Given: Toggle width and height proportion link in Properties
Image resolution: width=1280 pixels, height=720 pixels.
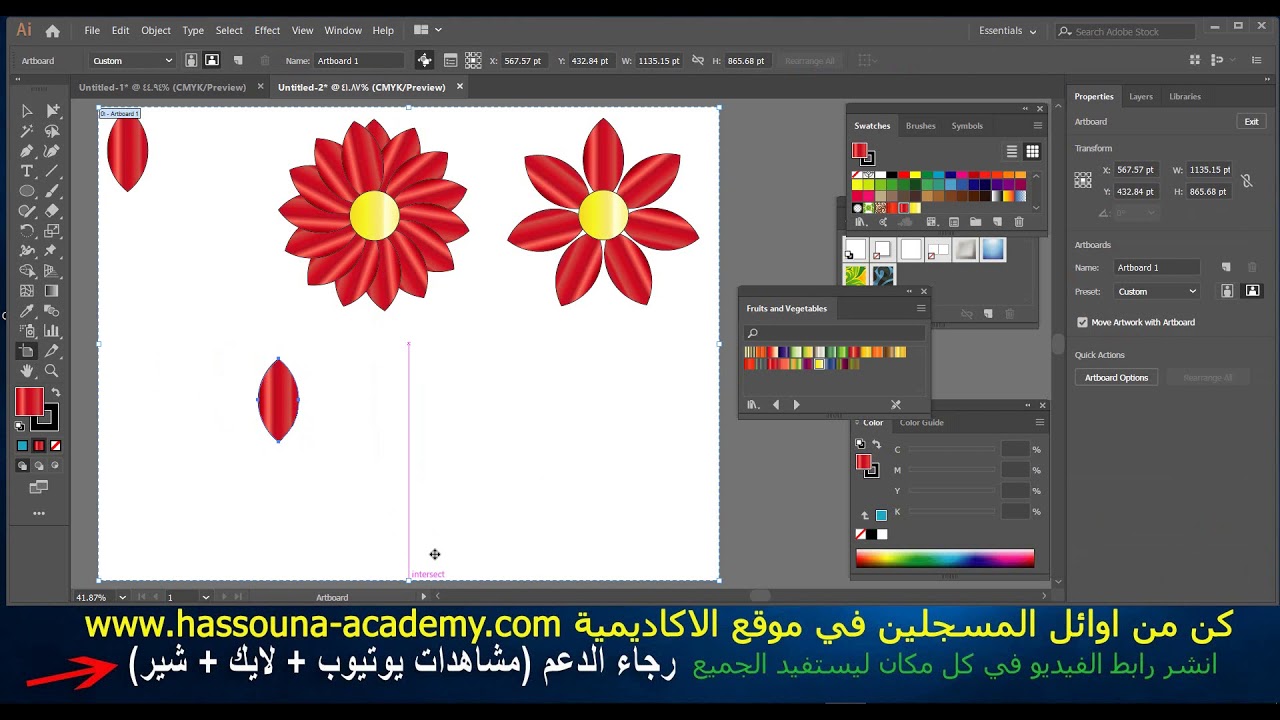Looking at the screenshot, I should pyautogui.click(x=1246, y=181).
